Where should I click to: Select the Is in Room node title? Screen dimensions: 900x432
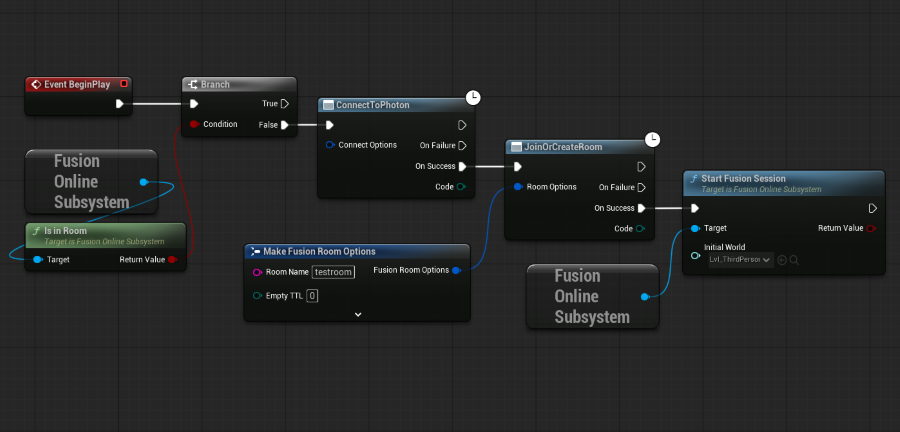pyautogui.click(x=65, y=231)
